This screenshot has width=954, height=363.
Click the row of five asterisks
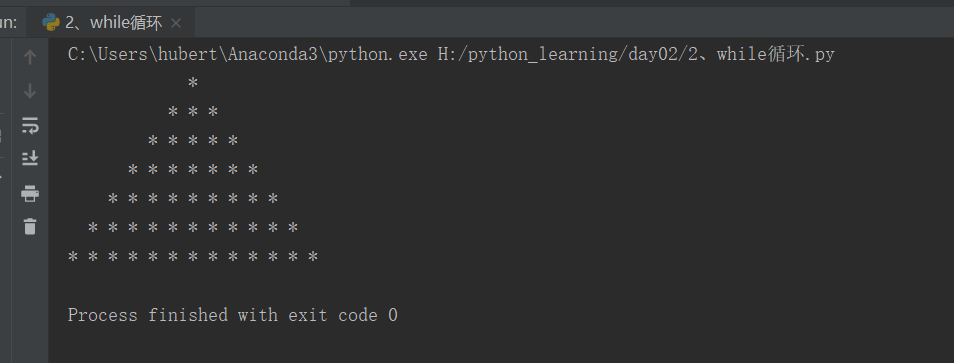pyautogui.click(x=193, y=141)
